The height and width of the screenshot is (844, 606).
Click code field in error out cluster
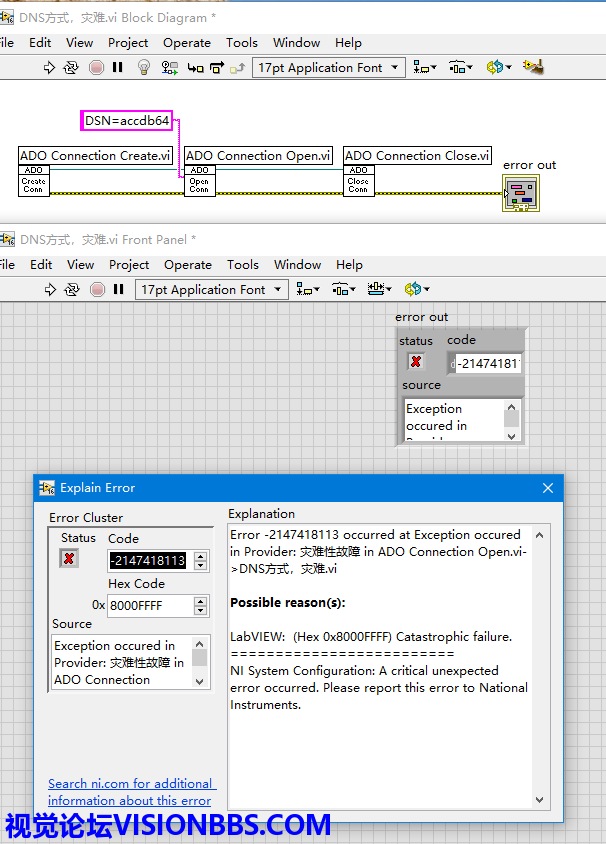click(487, 363)
